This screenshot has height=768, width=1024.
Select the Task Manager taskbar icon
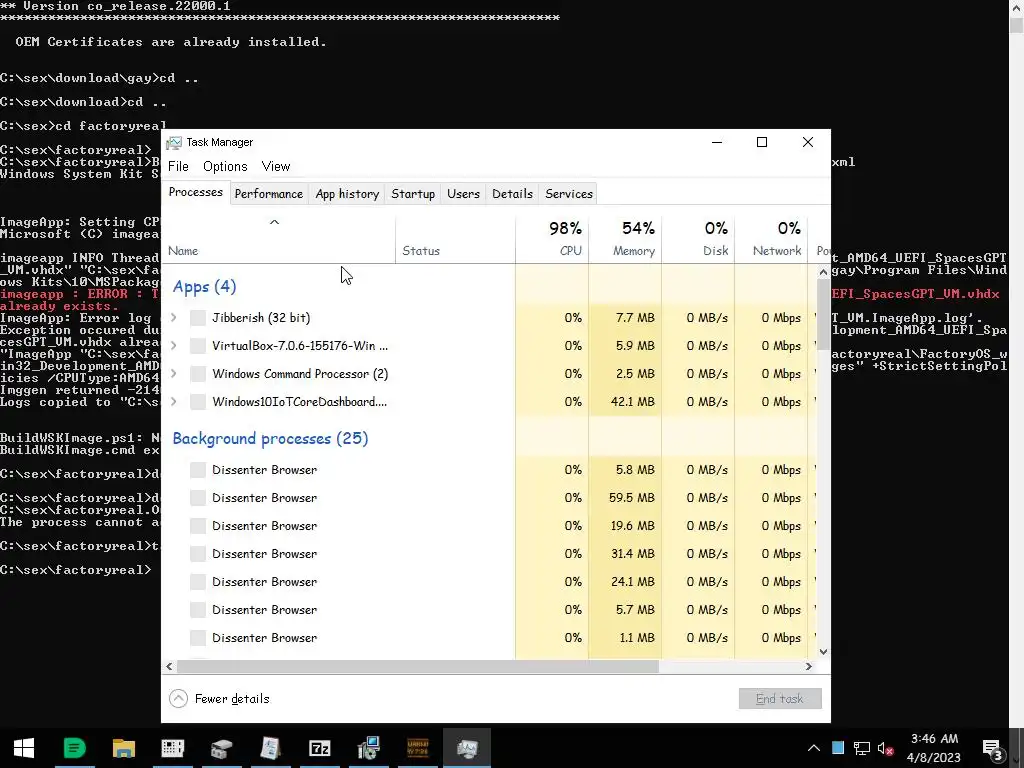(467, 748)
